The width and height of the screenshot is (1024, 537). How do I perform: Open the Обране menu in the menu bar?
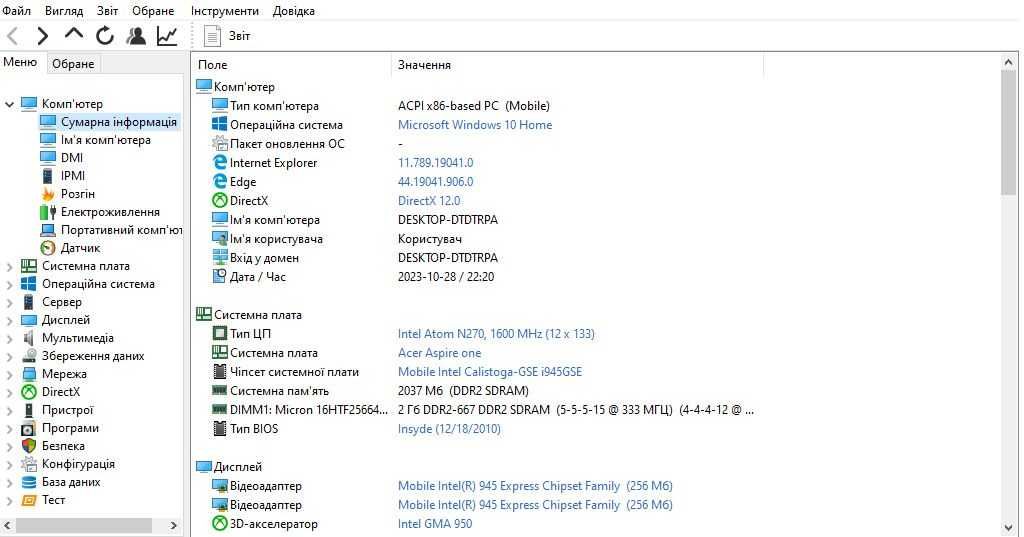[x=153, y=11]
